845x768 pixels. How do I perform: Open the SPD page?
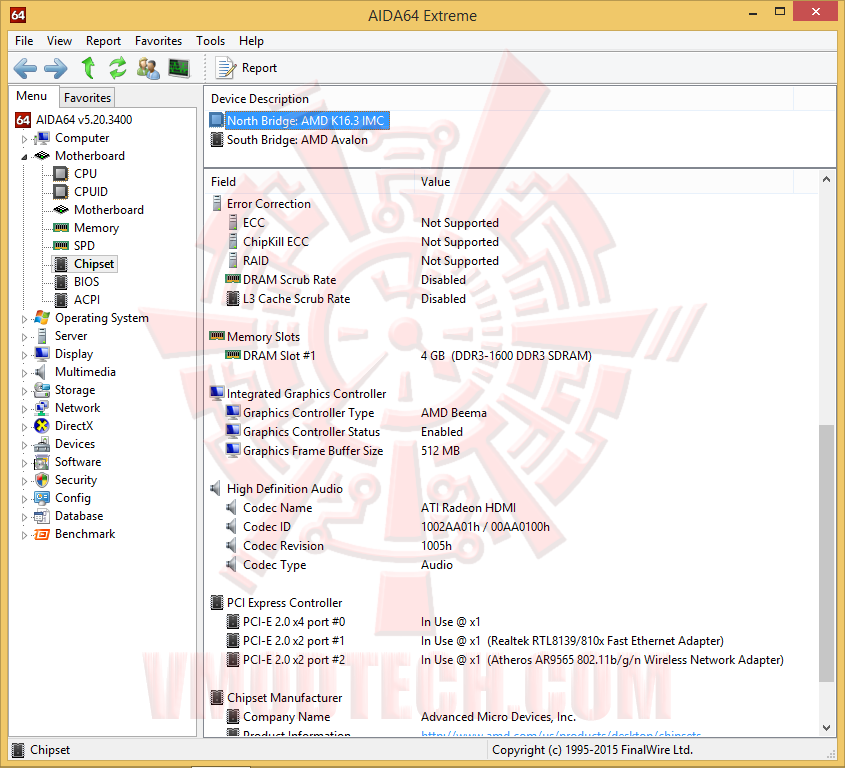tap(84, 246)
